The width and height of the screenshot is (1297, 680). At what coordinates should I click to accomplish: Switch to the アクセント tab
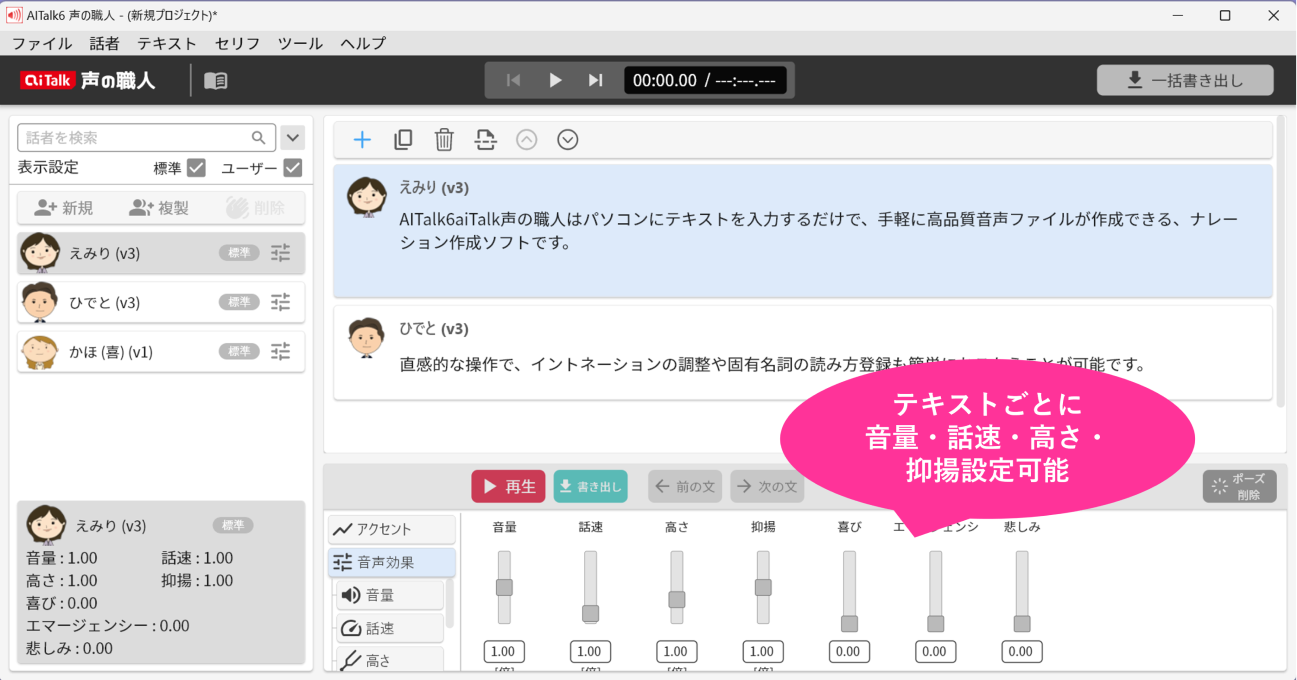click(x=392, y=529)
